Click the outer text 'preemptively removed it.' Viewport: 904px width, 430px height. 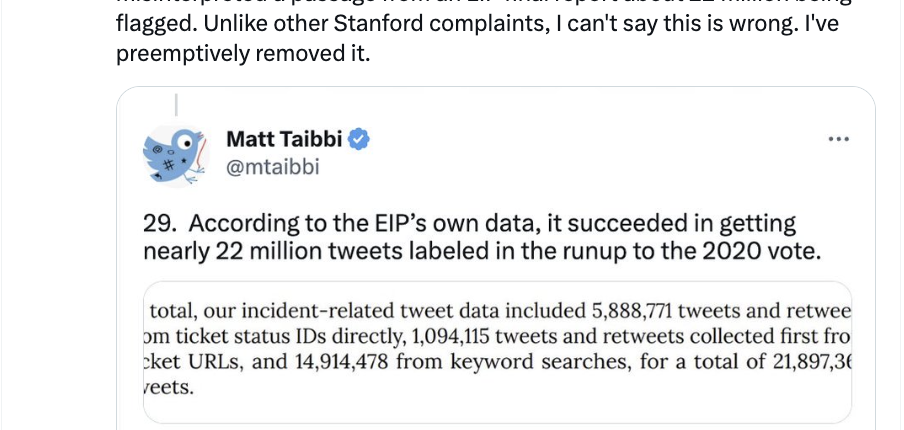point(243,54)
